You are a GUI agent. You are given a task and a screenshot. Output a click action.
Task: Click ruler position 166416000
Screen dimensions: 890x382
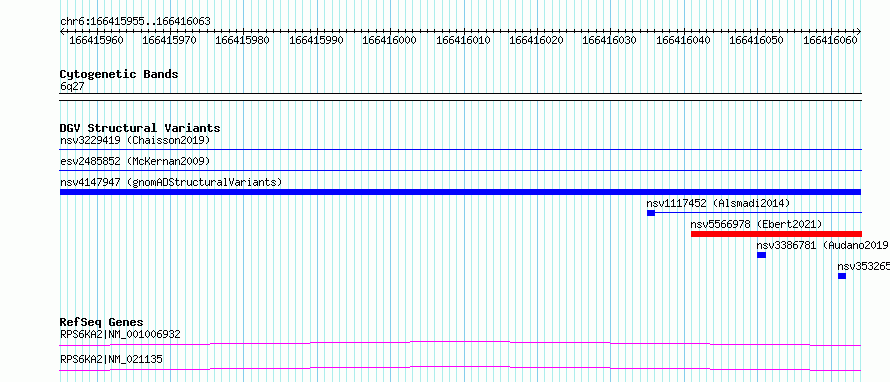point(389,40)
